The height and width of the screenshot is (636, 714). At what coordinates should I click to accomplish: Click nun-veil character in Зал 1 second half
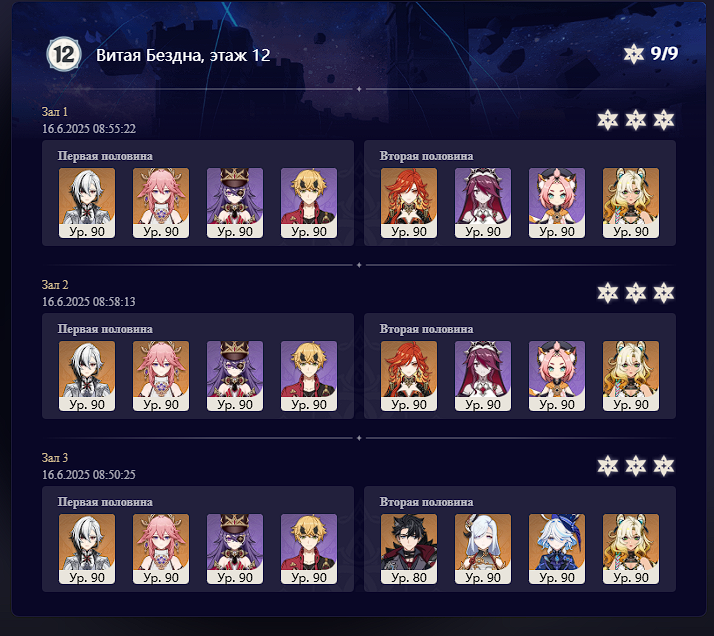[483, 203]
